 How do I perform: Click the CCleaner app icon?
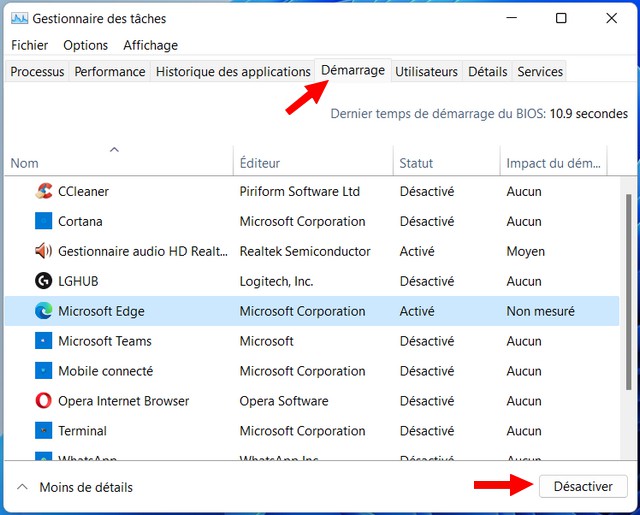click(43, 191)
